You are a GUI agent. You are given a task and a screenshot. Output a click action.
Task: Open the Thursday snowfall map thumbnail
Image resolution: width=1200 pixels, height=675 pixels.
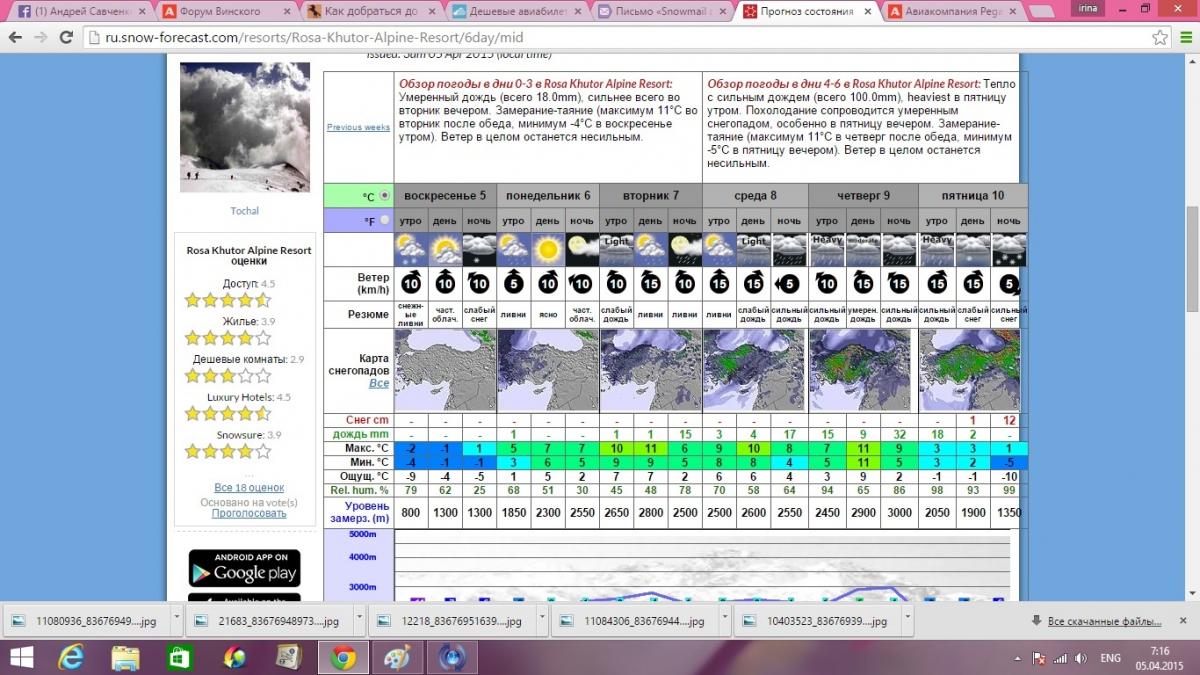pyautogui.click(x=860, y=369)
